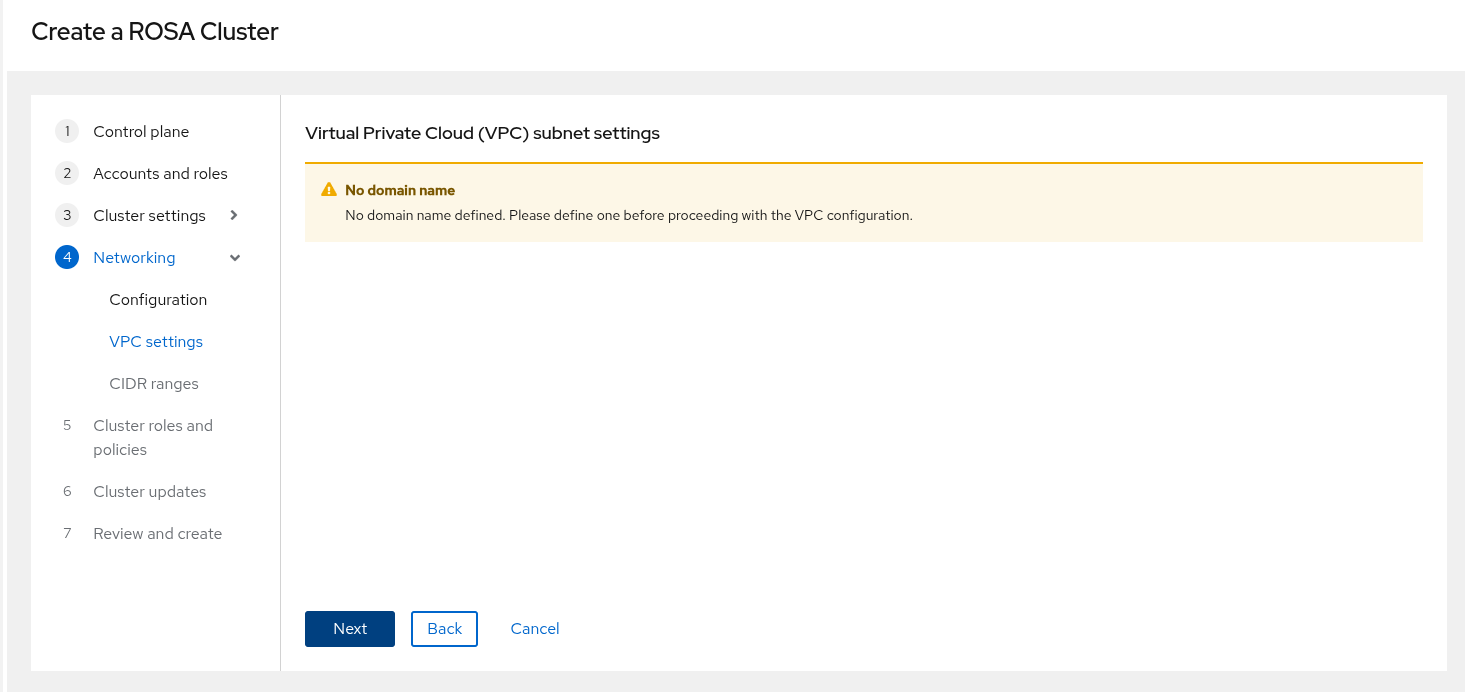Click the Back button
The width and height of the screenshot is (1465, 692).
click(444, 629)
